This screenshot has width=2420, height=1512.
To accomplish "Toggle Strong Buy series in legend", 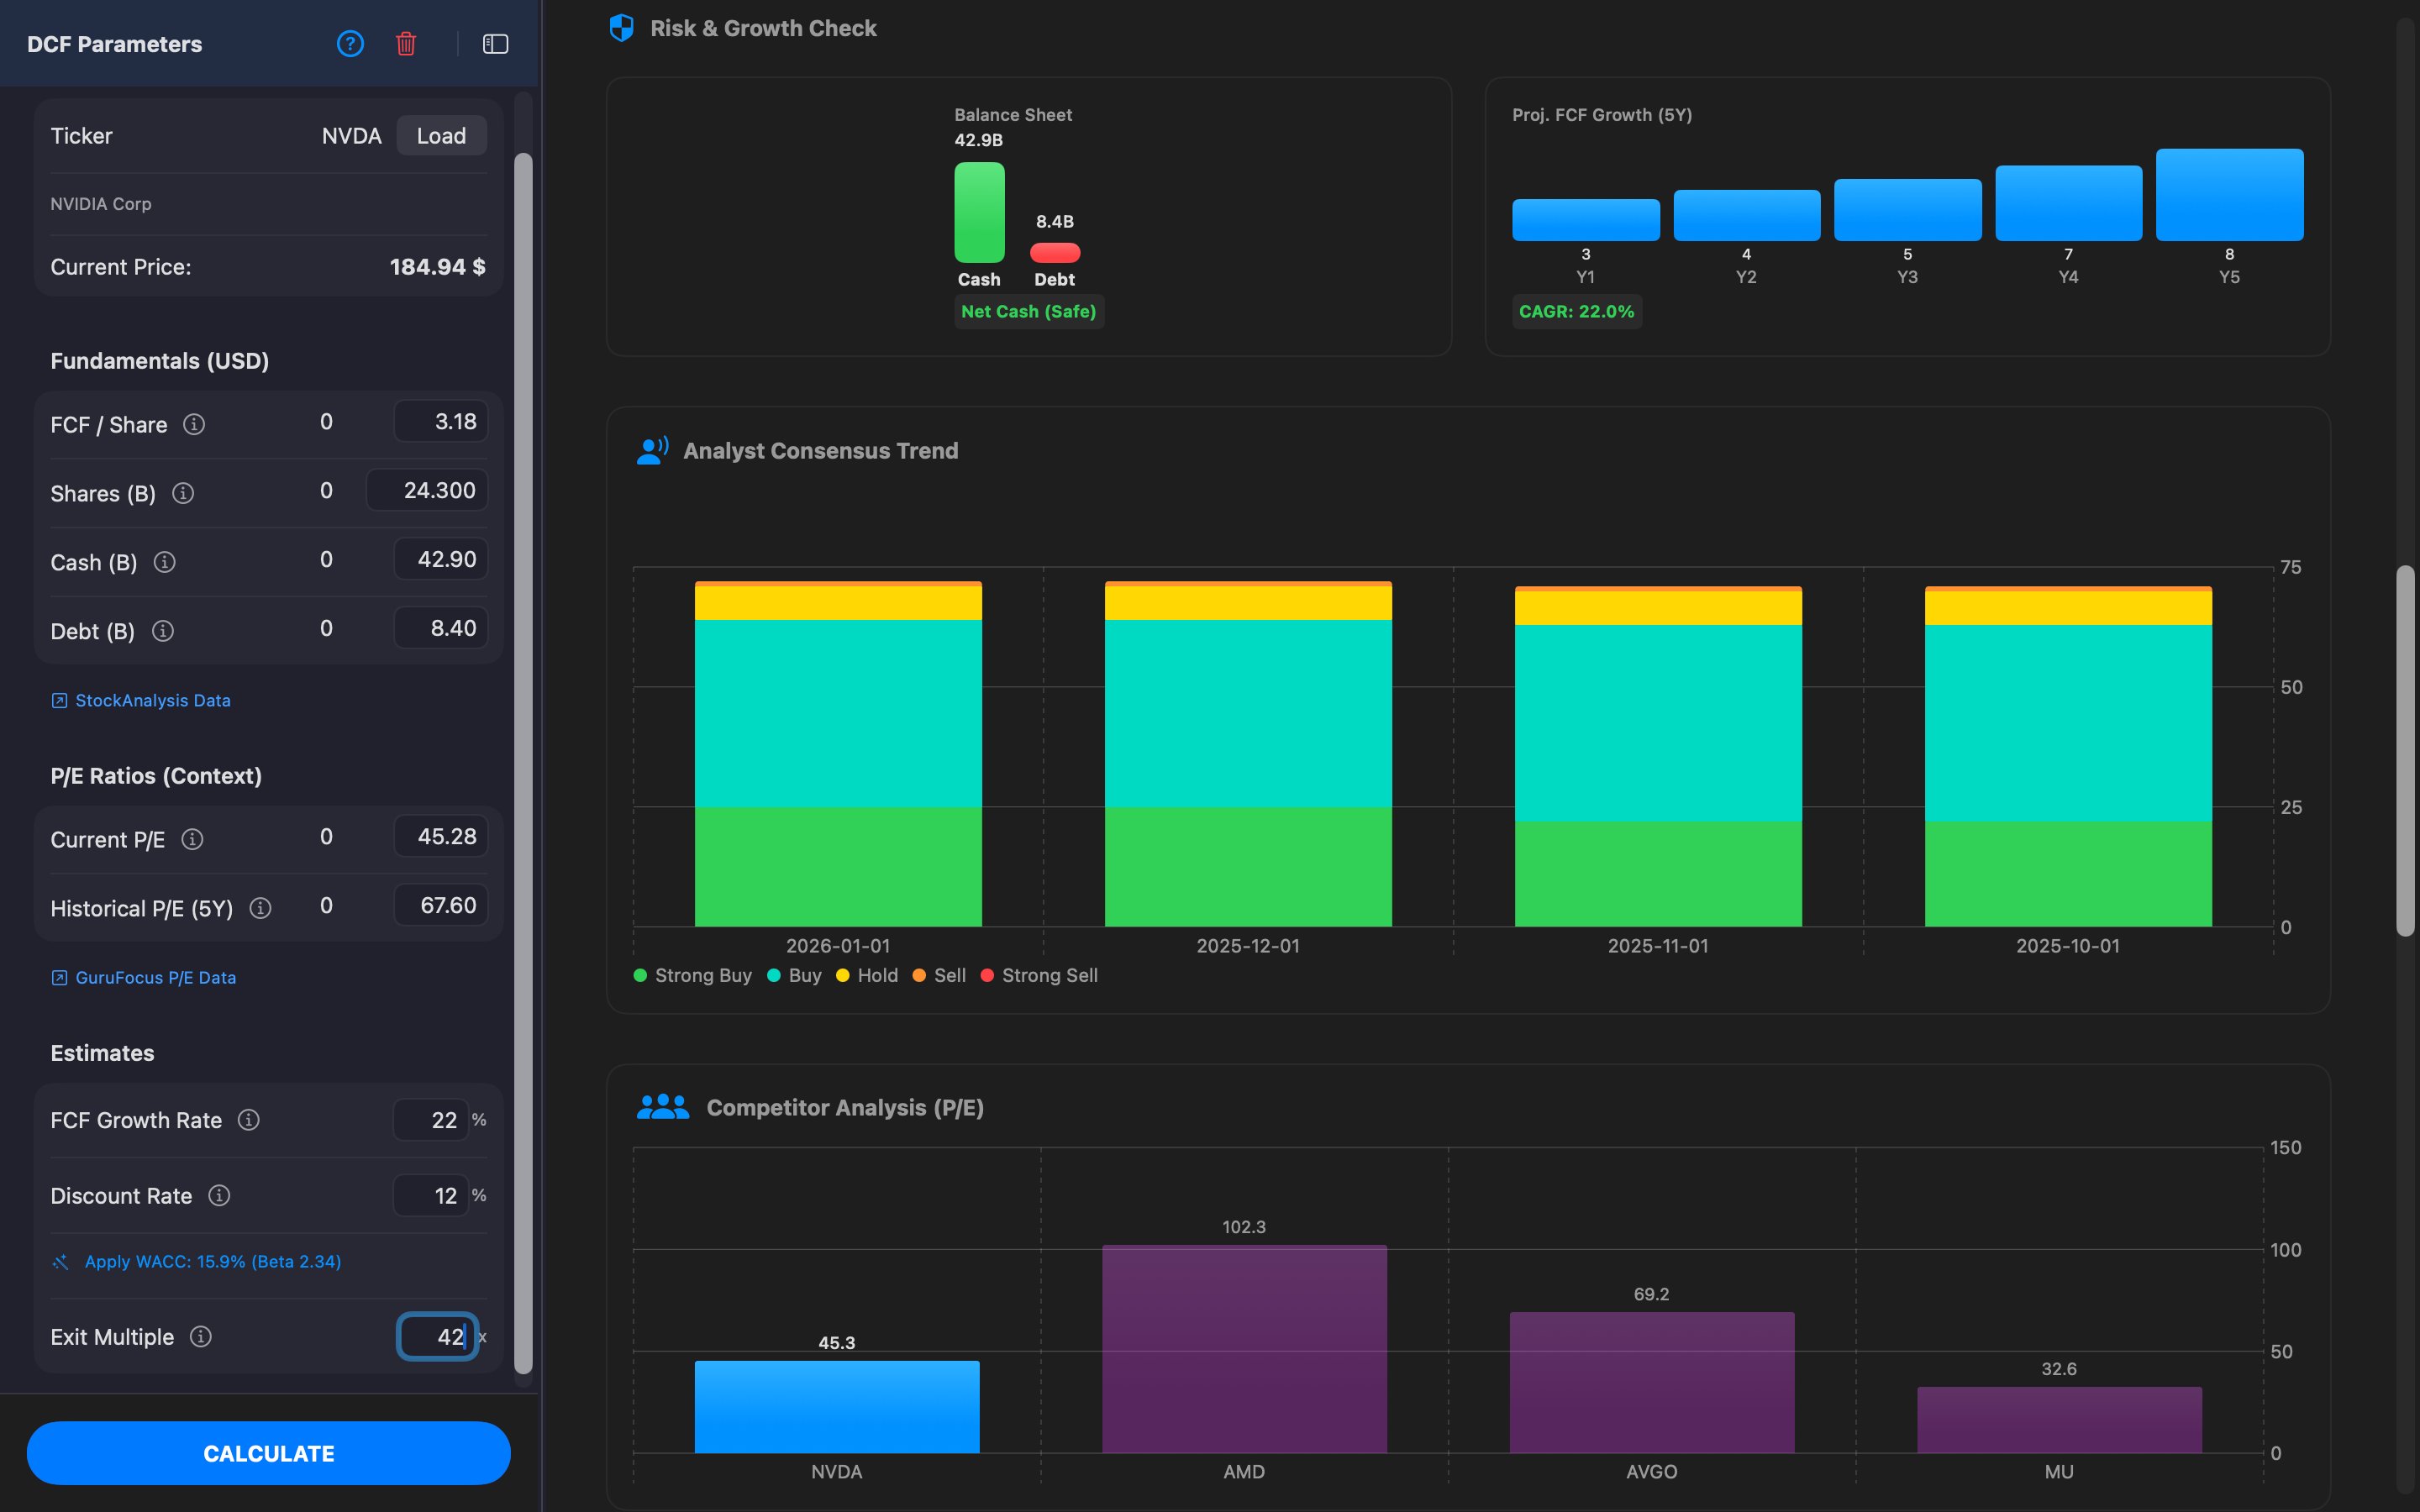I will (693, 975).
